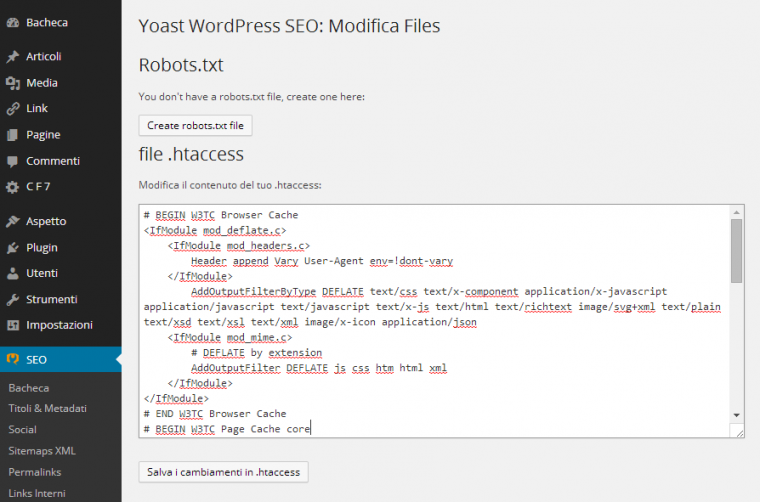Open Titoli & Metadati submenu

[48, 408]
